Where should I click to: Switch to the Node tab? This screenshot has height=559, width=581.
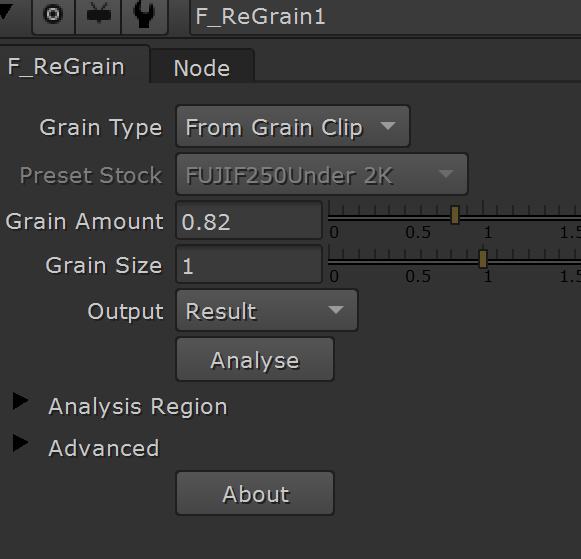point(202,67)
